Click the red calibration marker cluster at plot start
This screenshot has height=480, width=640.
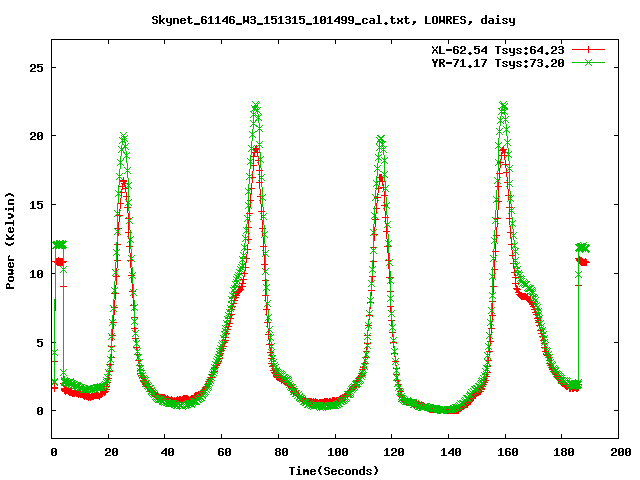[x=60, y=261]
